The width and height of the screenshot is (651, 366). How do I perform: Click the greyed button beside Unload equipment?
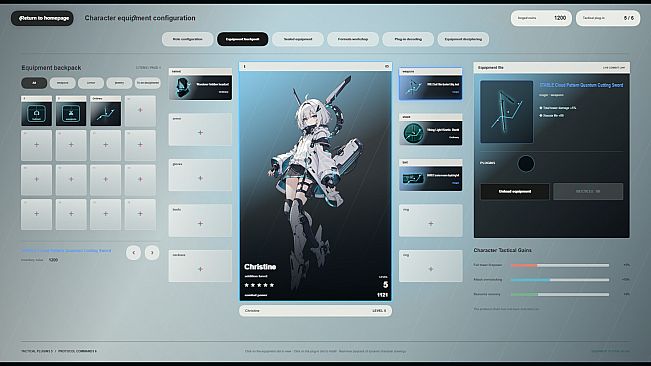pos(588,192)
